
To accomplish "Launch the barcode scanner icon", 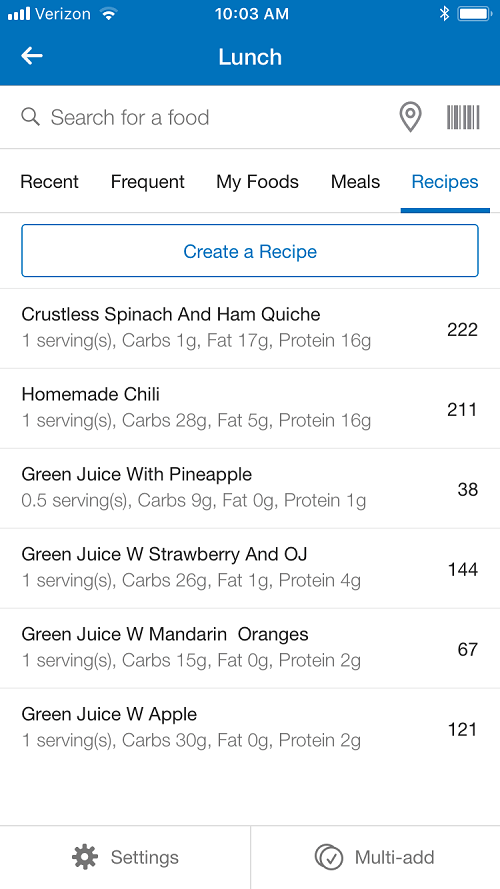I will 463,117.
